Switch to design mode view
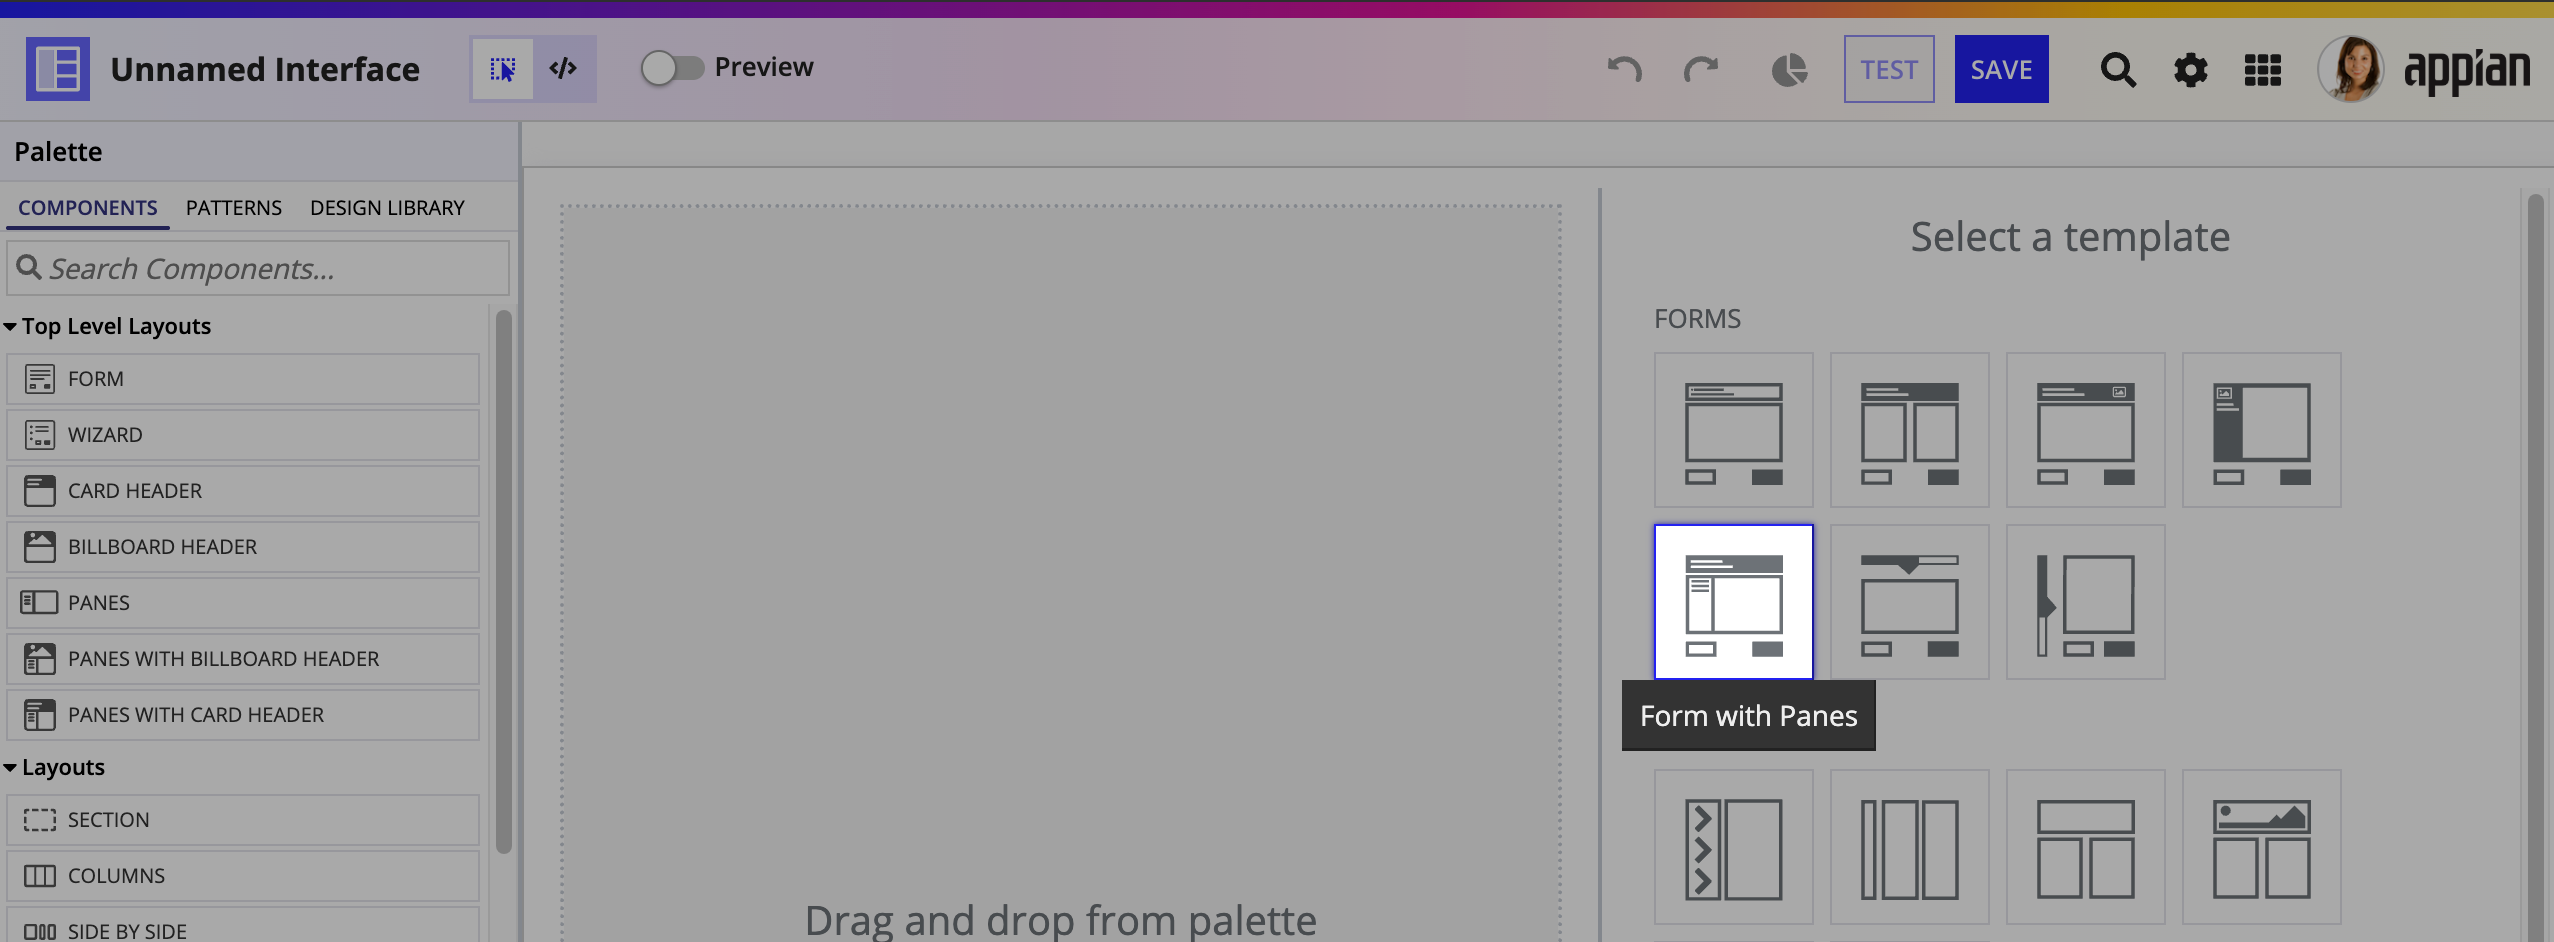 502,69
